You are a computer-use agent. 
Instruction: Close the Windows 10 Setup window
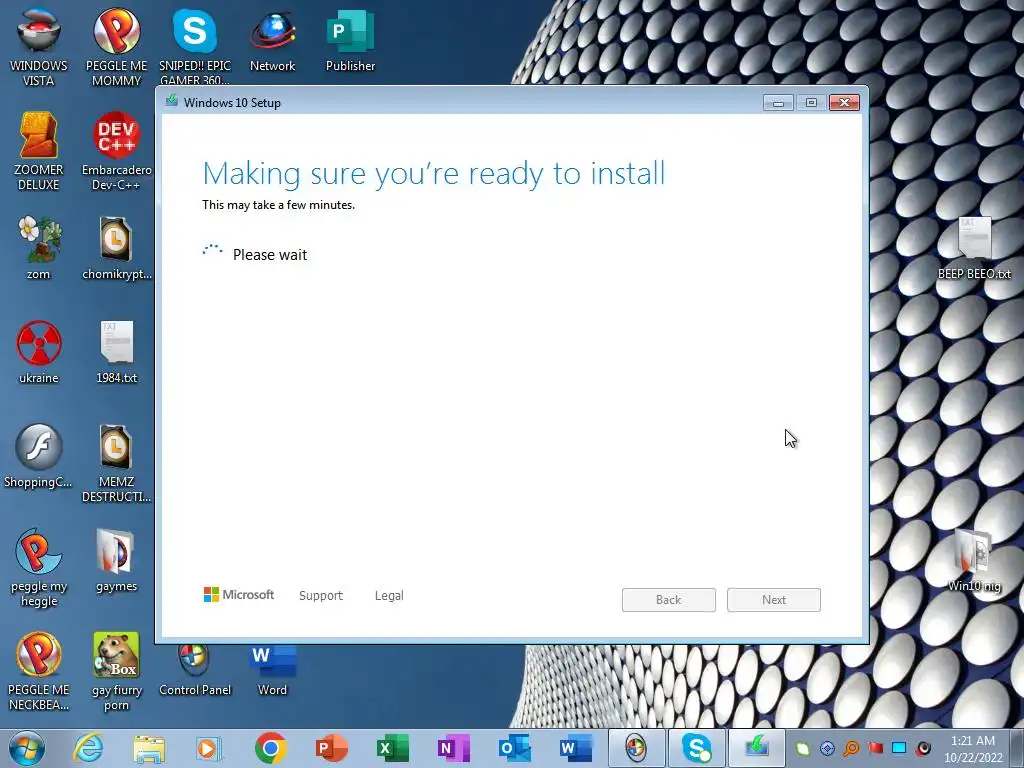(844, 103)
